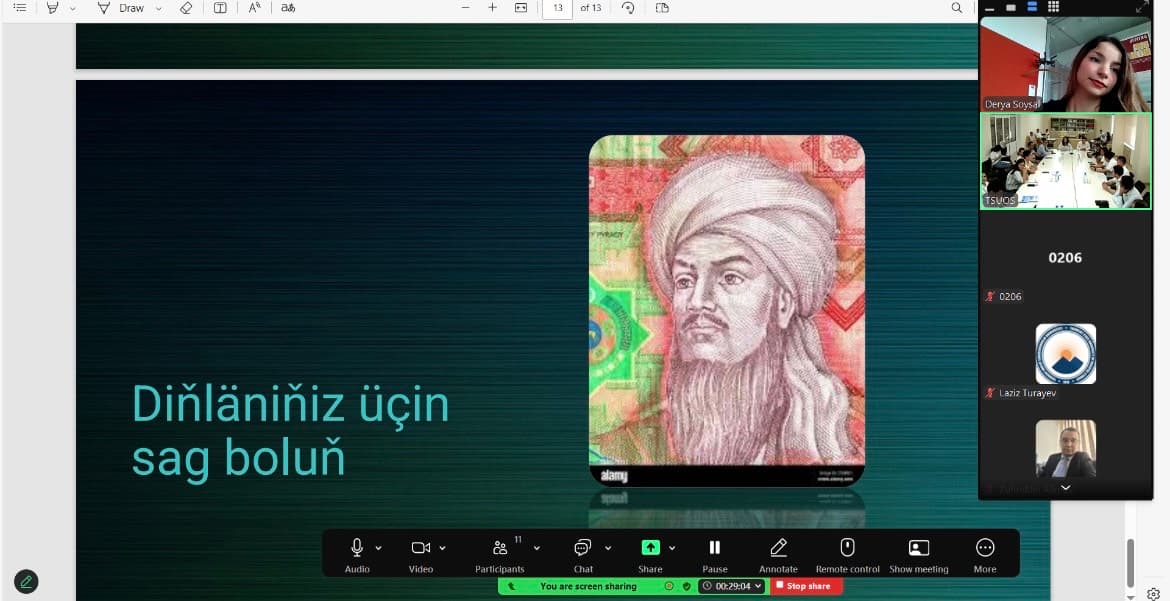Mute or unmute with the Audio button
1170x601 pixels.
tap(357, 555)
